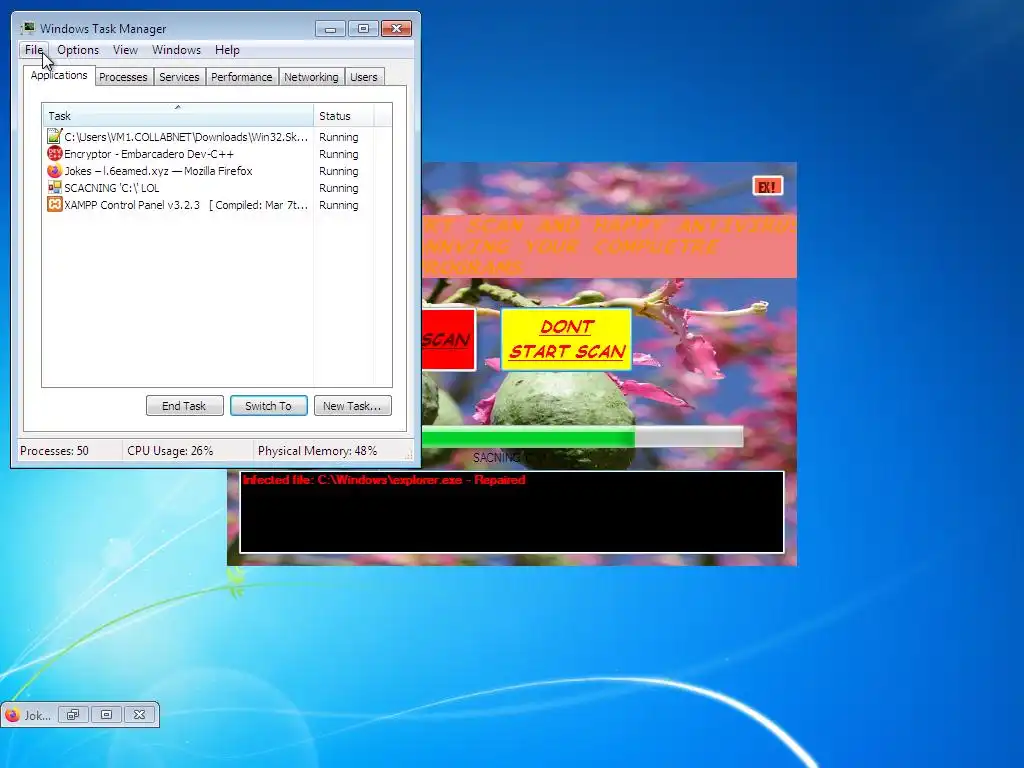Click the Running status of the XAMPP task
Screen dimensions: 1024x768
click(338, 205)
